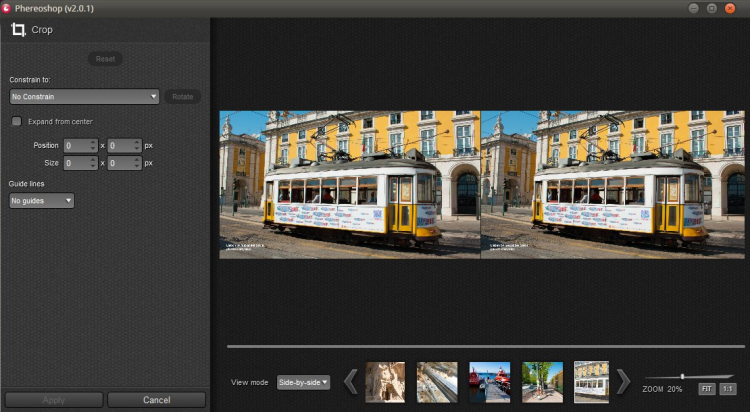This screenshot has width=750, height=412.
Task: Click the FIT zoom button
Action: (707, 389)
